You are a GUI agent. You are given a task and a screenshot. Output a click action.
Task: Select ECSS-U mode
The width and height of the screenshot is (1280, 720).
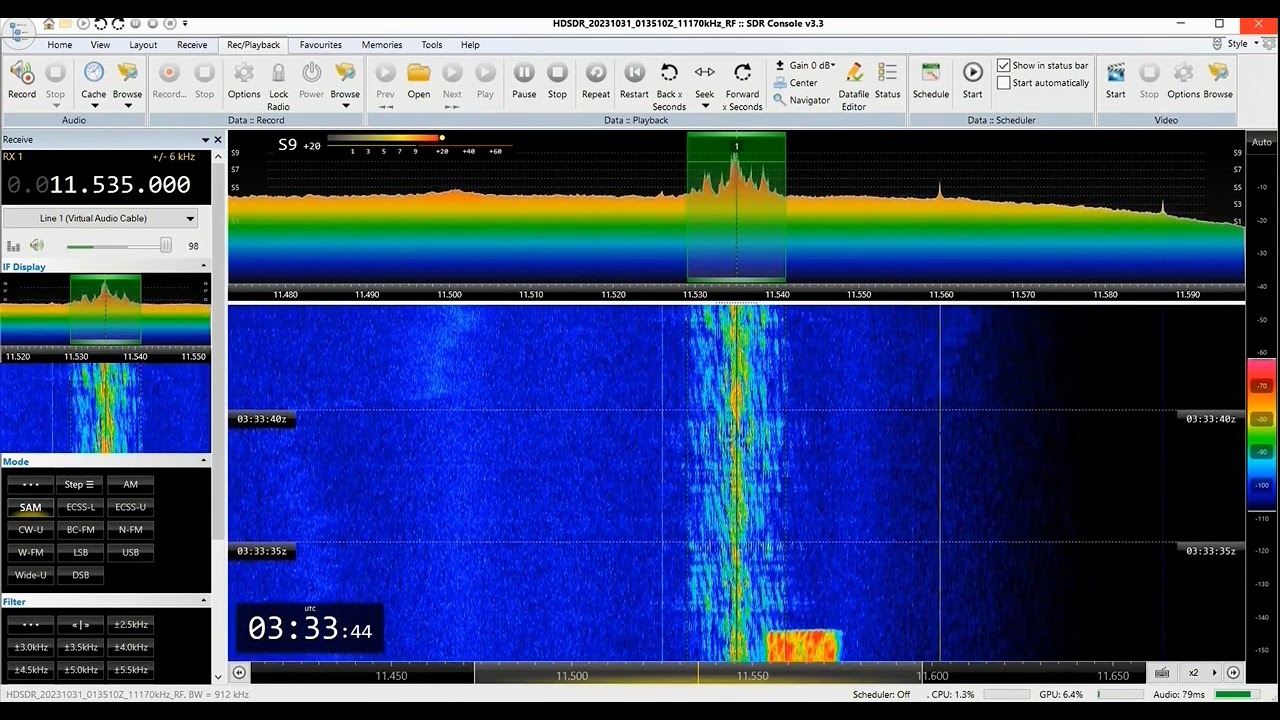tap(130, 507)
